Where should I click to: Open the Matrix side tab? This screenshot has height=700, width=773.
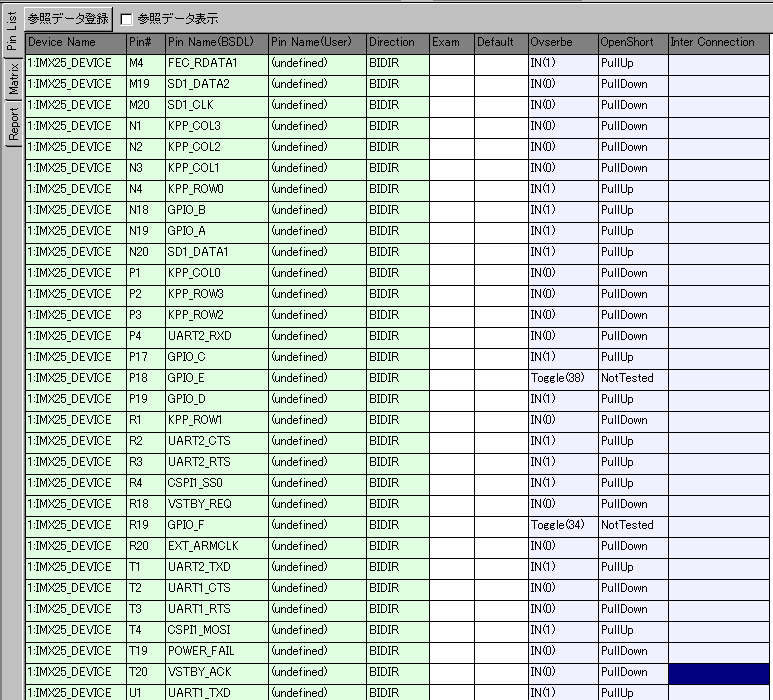click(x=12, y=78)
